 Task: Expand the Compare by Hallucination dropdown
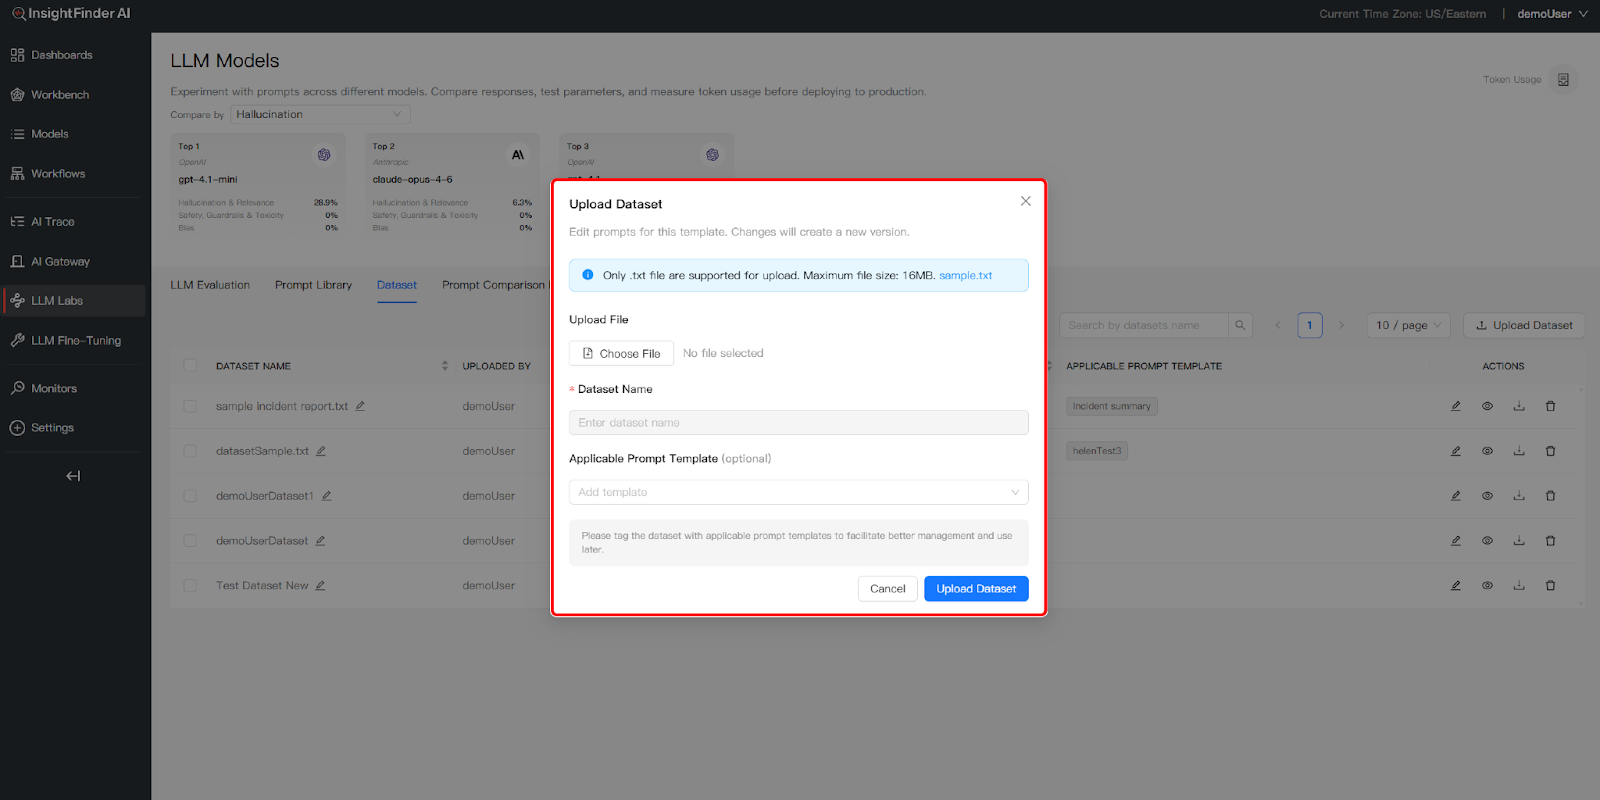coord(320,115)
